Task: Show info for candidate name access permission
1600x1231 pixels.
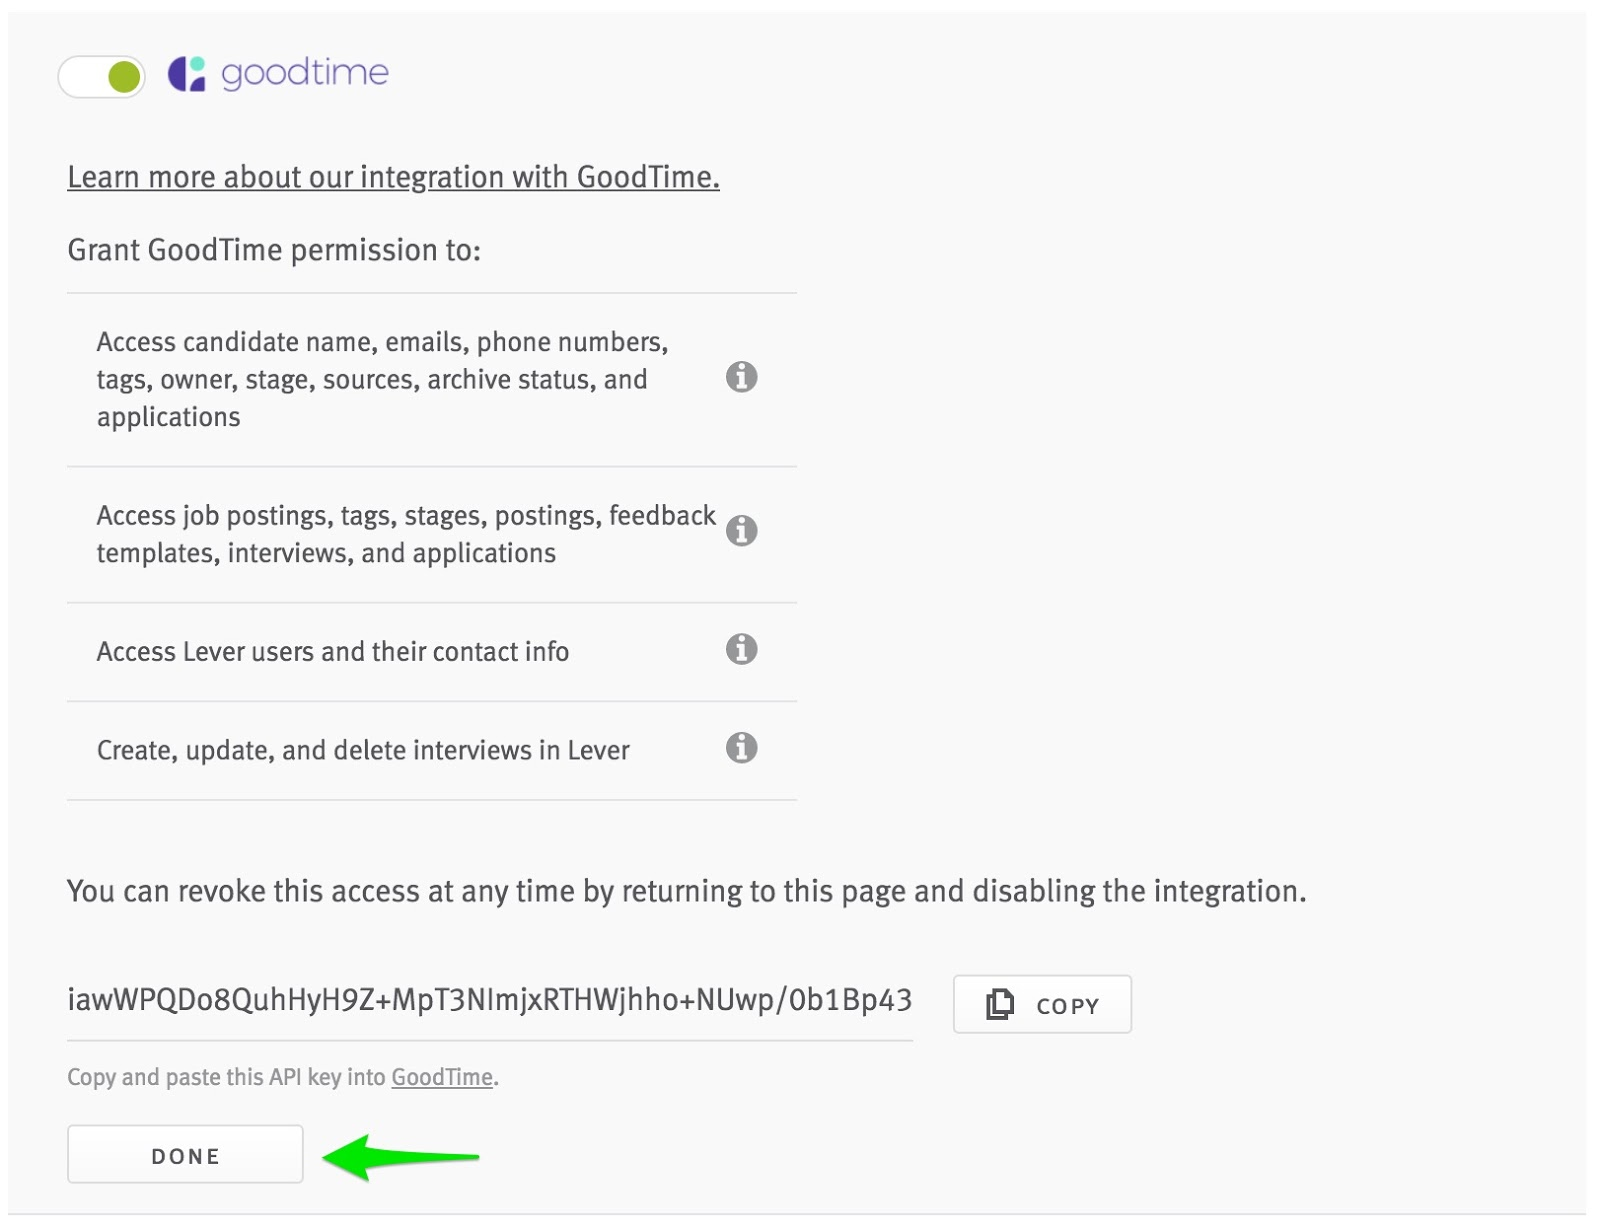Action: (741, 377)
